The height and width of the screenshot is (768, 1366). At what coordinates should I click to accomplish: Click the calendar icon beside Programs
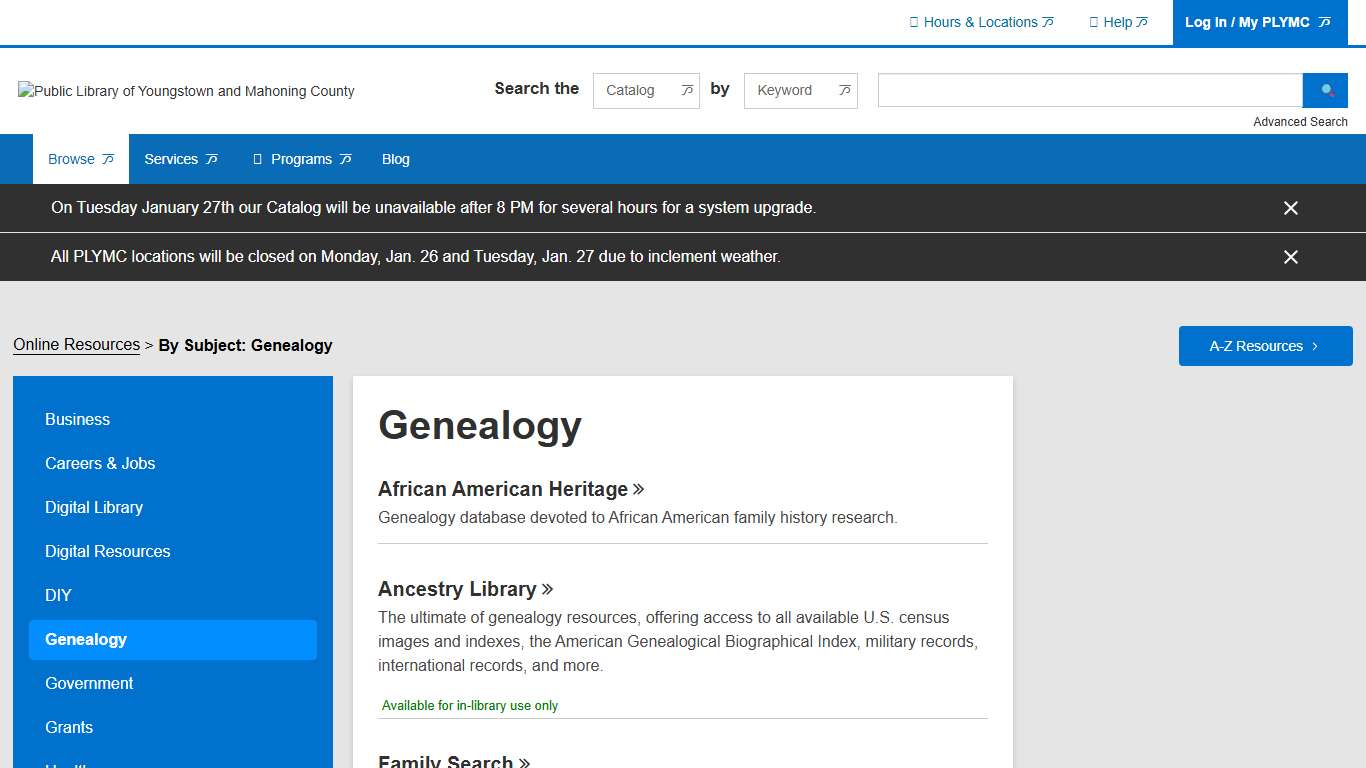(256, 158)
